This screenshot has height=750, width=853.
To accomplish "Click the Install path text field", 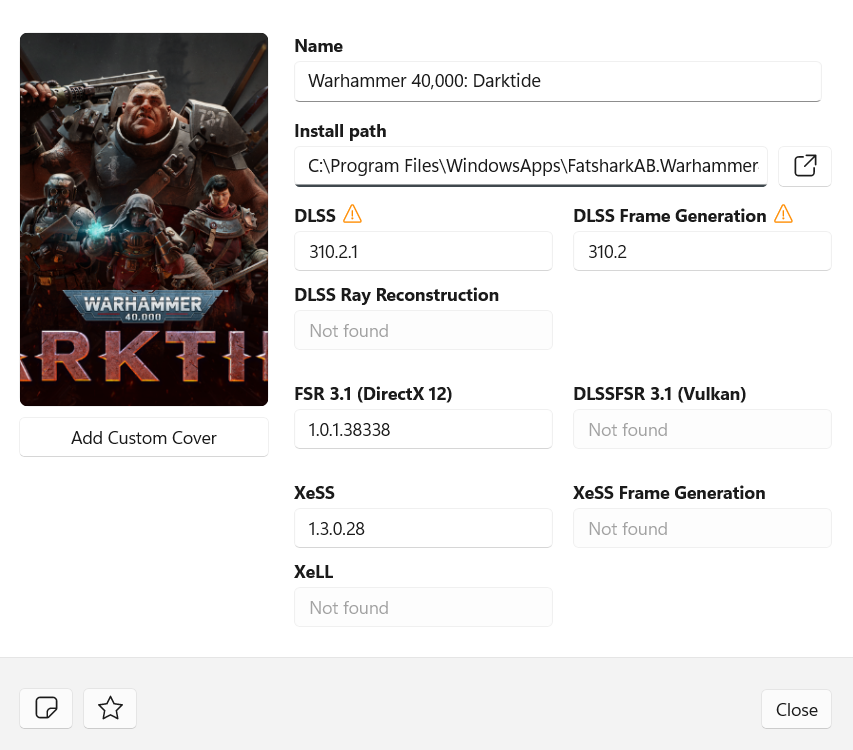I will click(x=531, y=166).
